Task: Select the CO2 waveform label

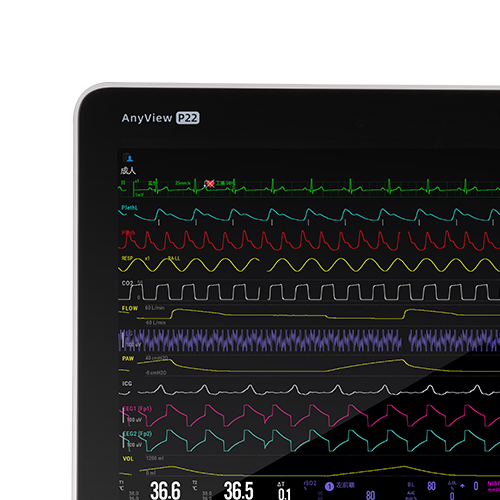Action: pyautogui.click(x=127, y=283)
